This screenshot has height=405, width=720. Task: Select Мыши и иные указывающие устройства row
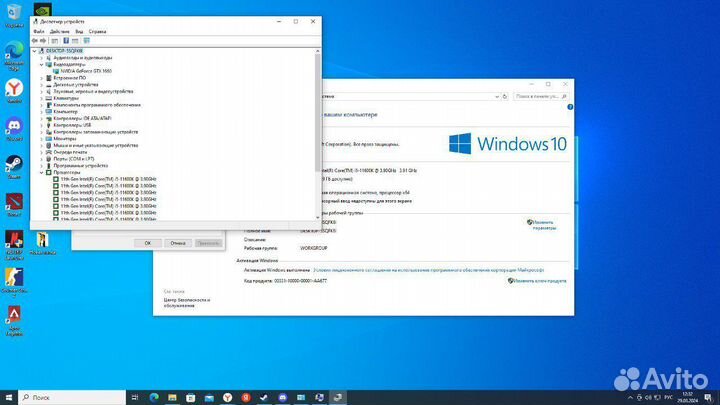click(96, 145)
